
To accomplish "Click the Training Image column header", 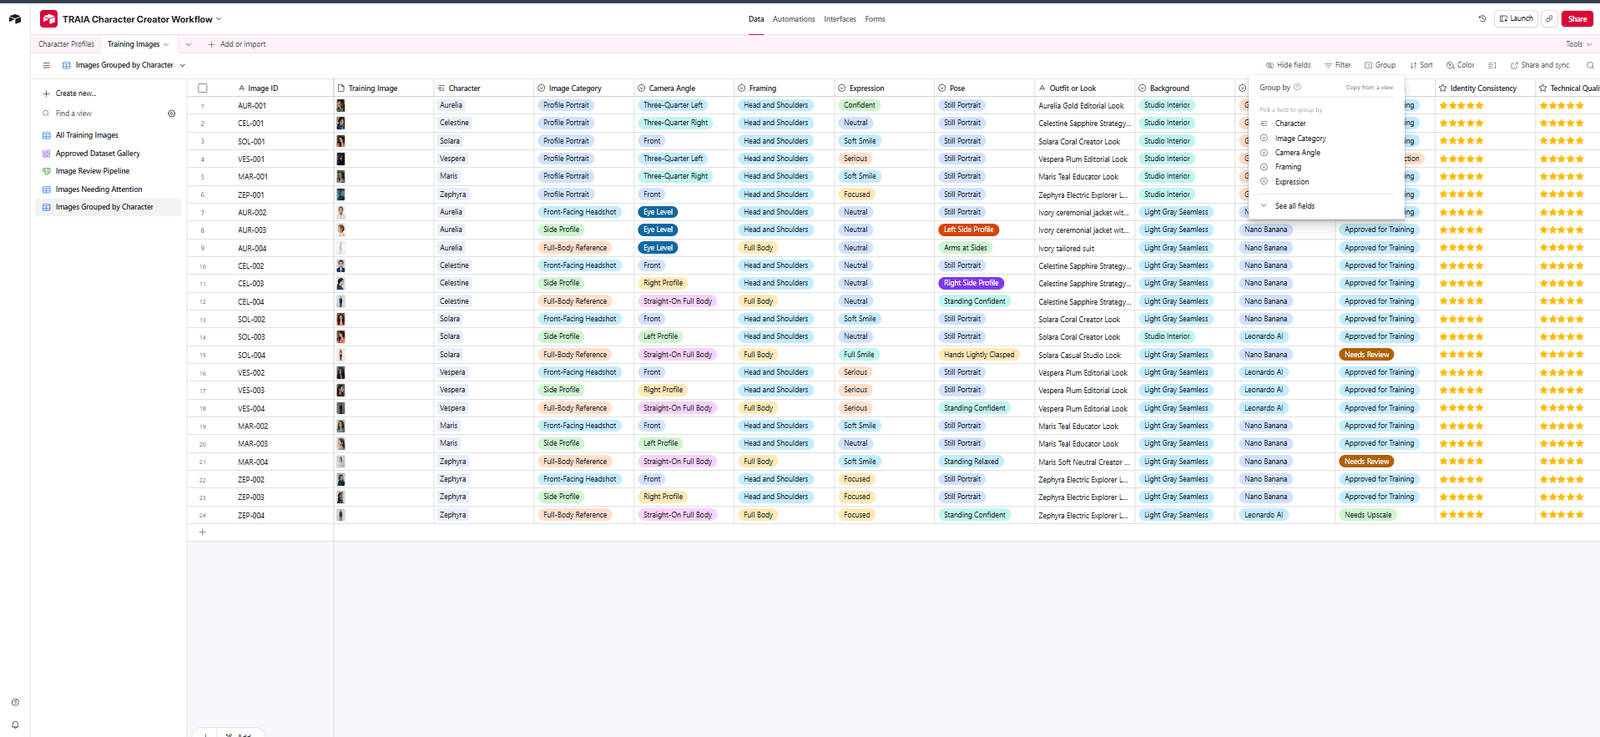I will click(x=383, y=88).
